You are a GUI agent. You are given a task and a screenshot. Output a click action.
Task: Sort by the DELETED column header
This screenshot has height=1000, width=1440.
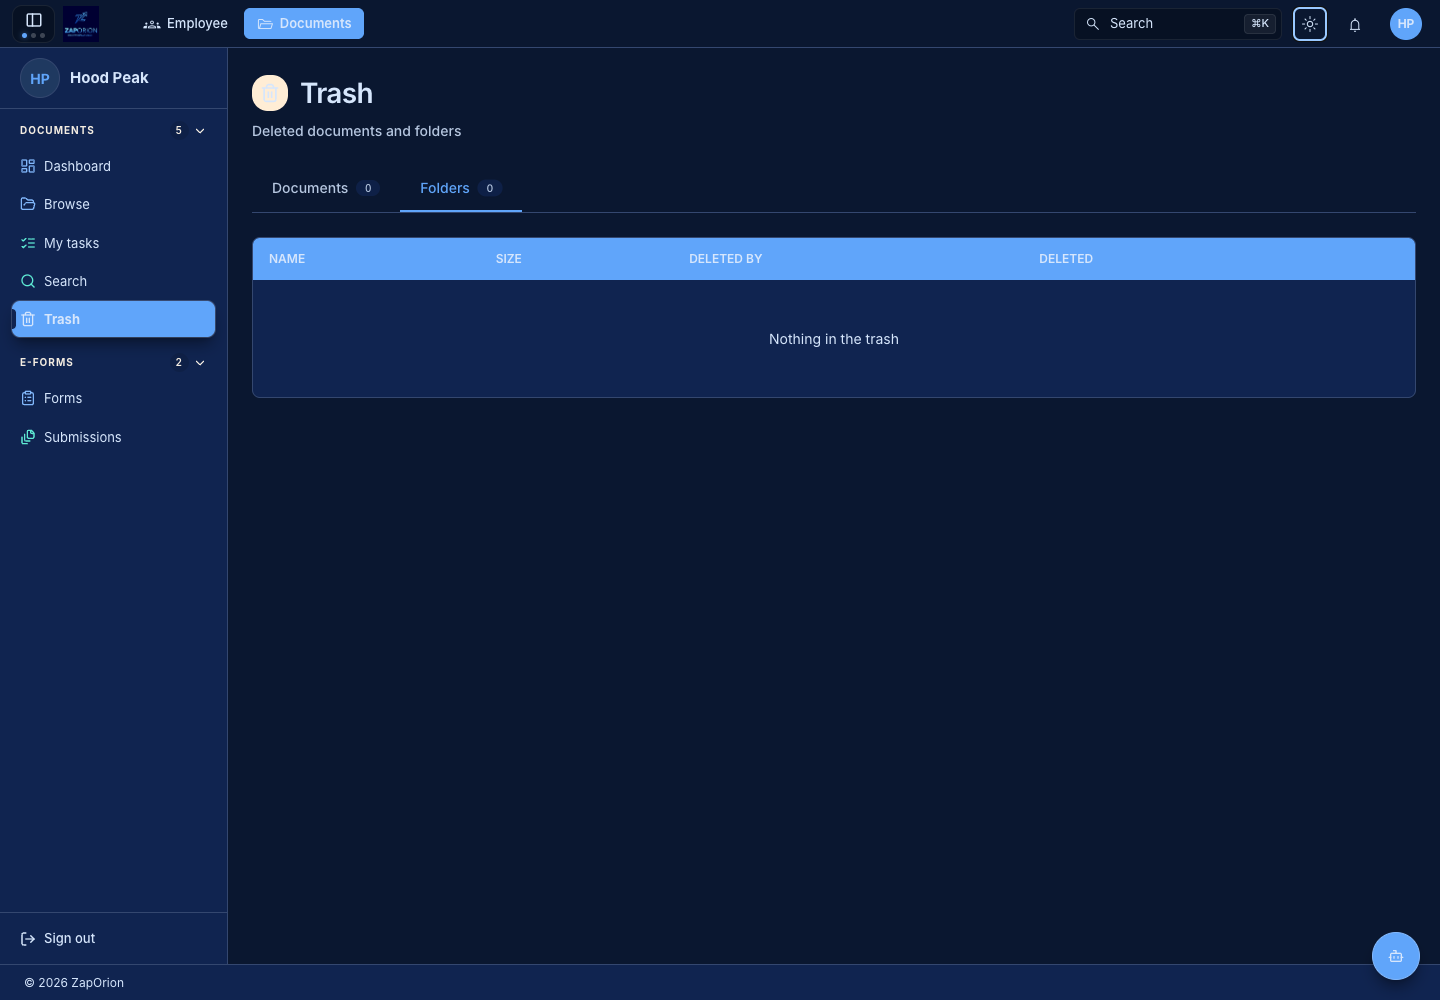tap(1066, 259)
